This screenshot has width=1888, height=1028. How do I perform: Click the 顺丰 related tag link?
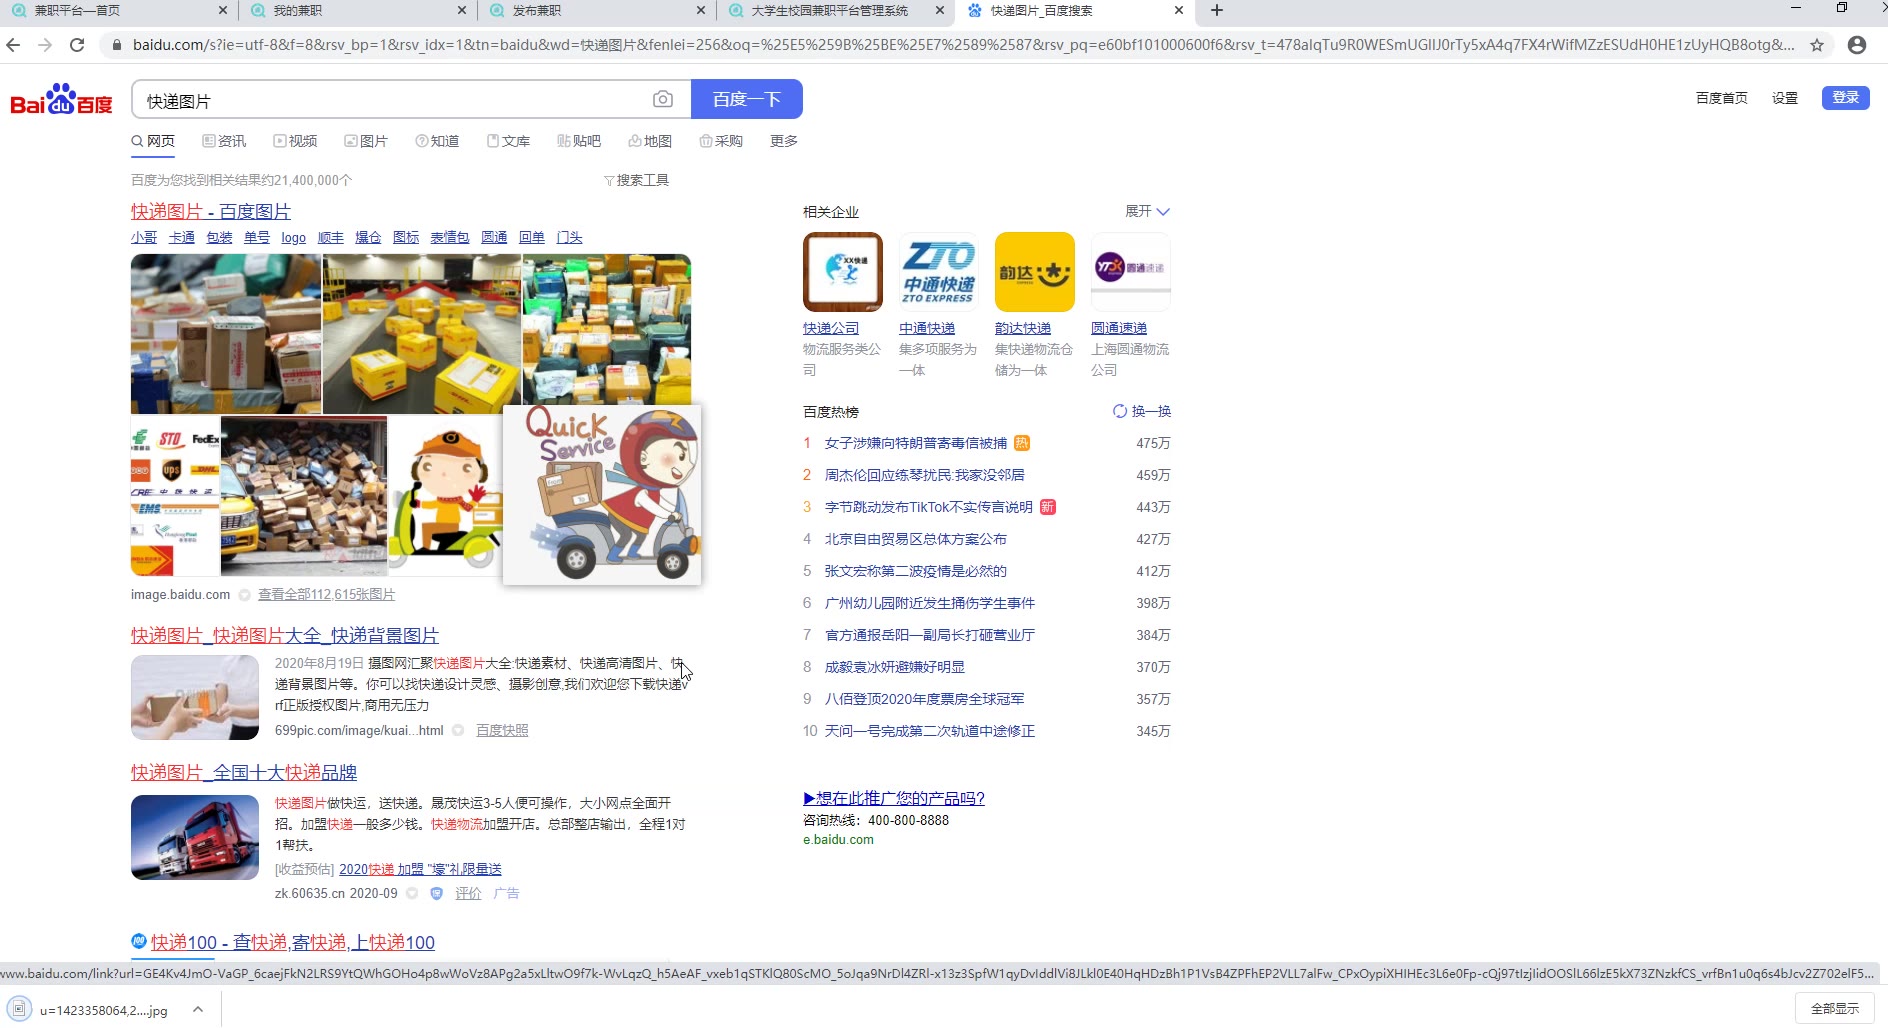(x=330, y=237)
